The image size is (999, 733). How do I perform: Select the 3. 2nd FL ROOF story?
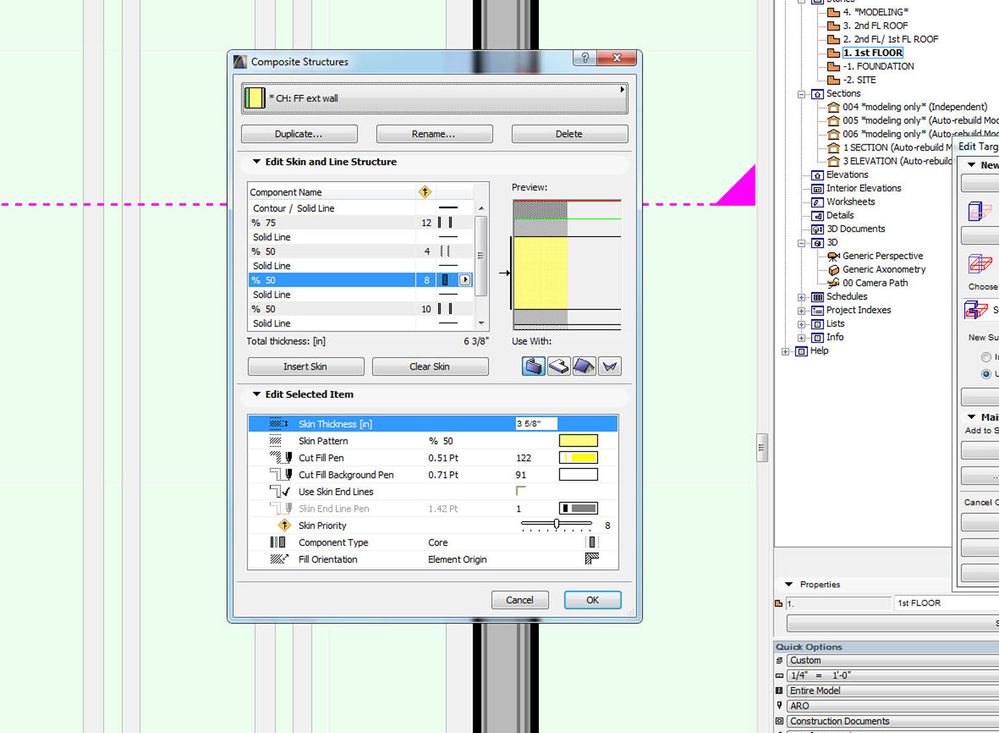[x=875, y=25]
